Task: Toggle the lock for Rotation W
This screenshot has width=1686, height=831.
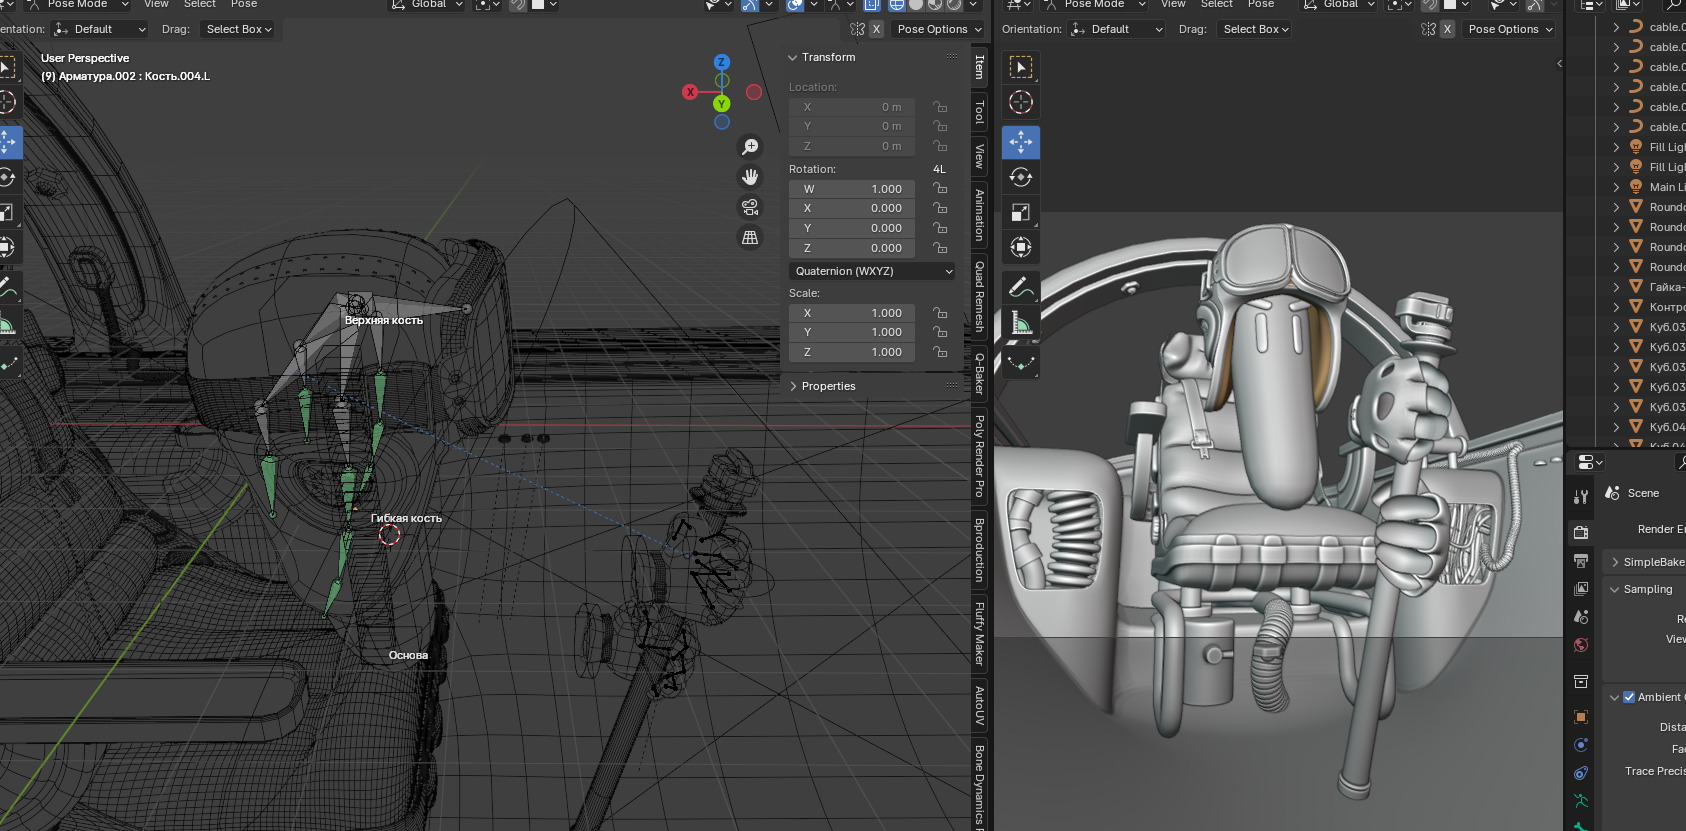Action: tap(940, 189)
